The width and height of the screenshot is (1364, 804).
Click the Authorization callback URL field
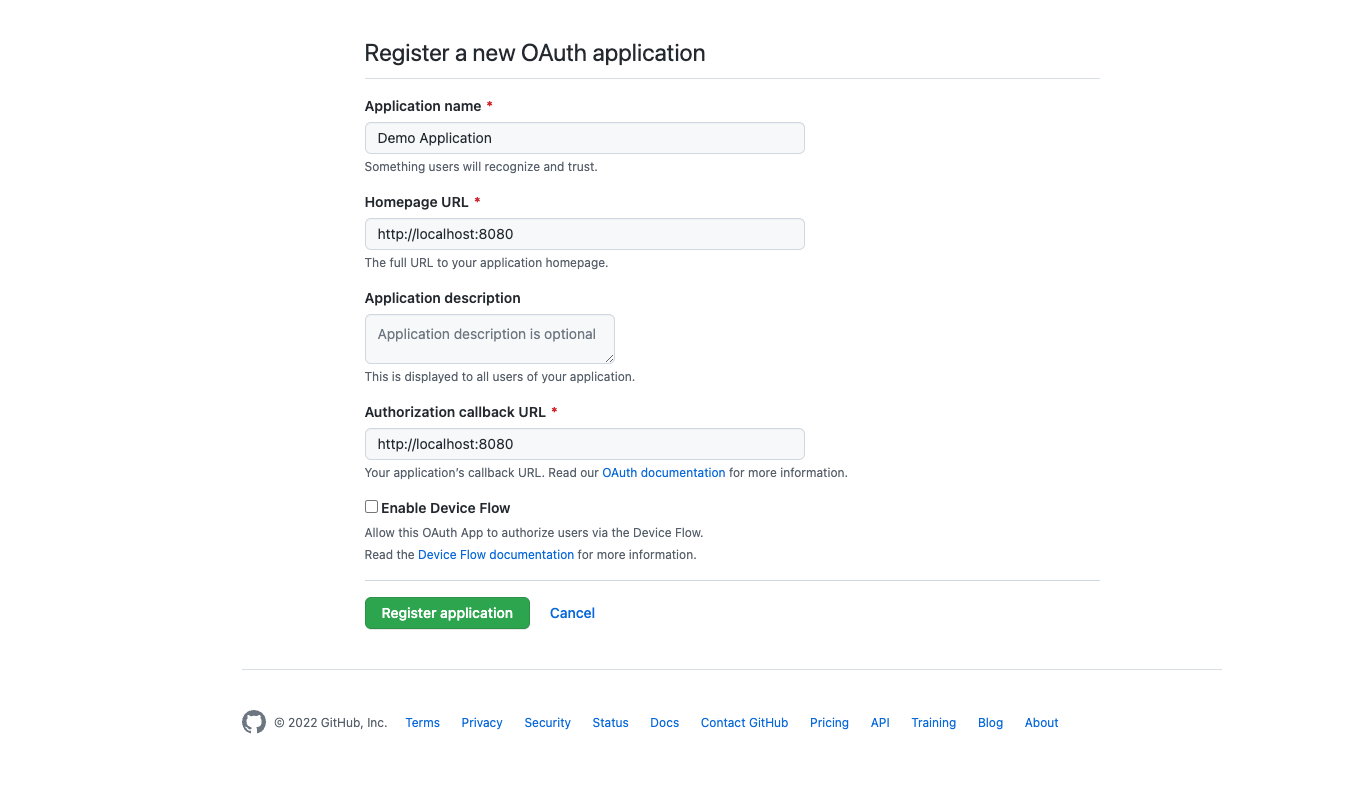coord(584,444)
